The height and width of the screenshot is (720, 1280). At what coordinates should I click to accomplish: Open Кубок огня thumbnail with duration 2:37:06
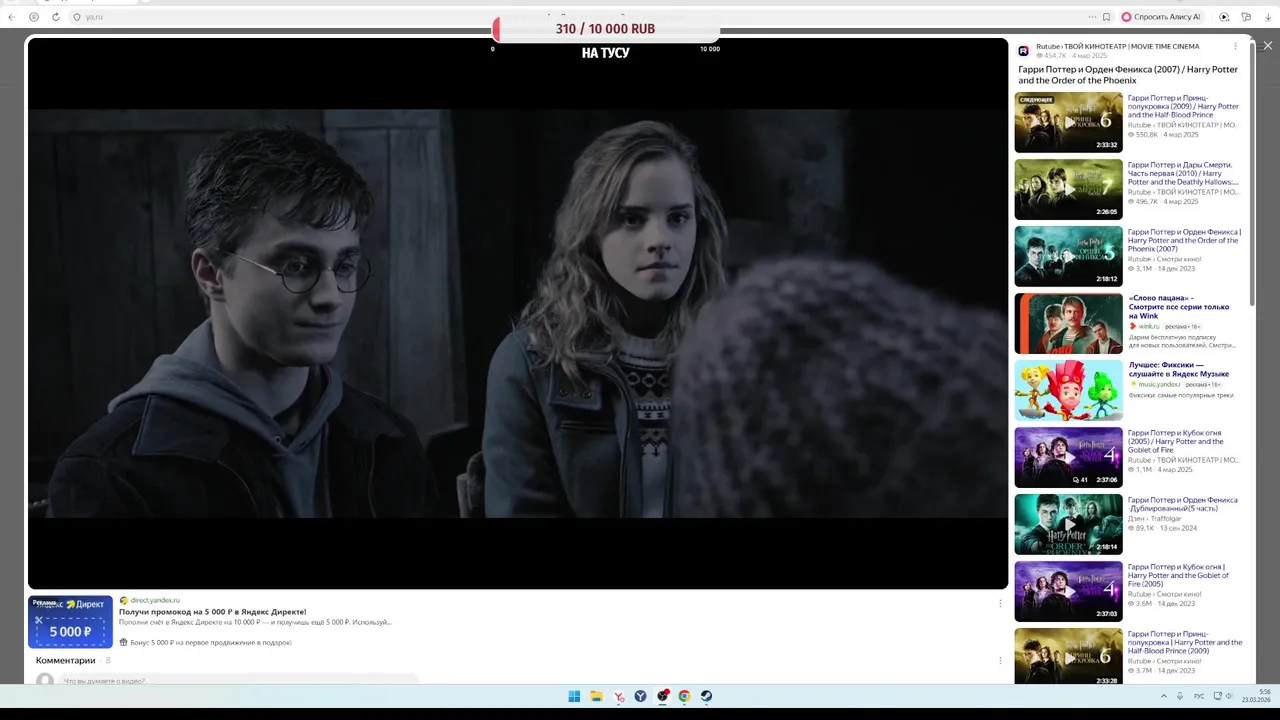[1068, 457]
